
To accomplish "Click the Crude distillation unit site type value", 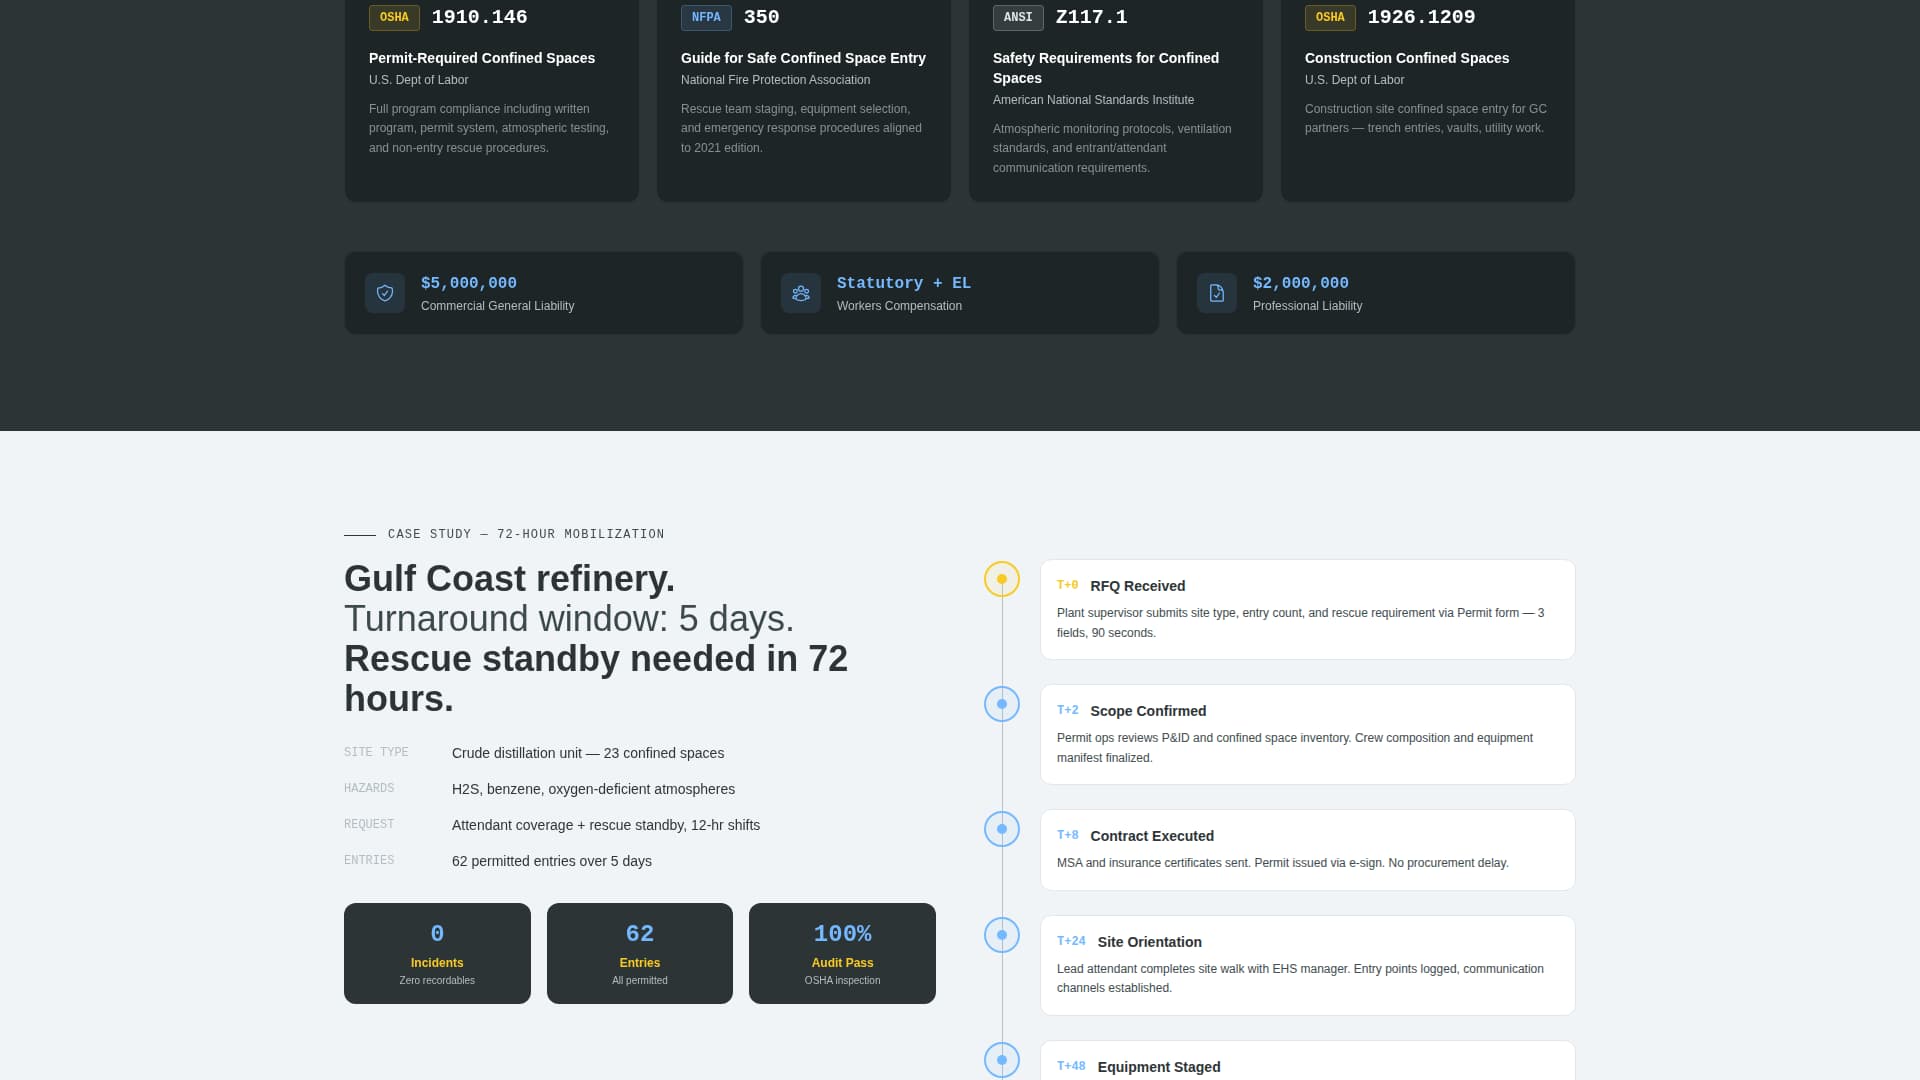I will click(x=588, y=753).
